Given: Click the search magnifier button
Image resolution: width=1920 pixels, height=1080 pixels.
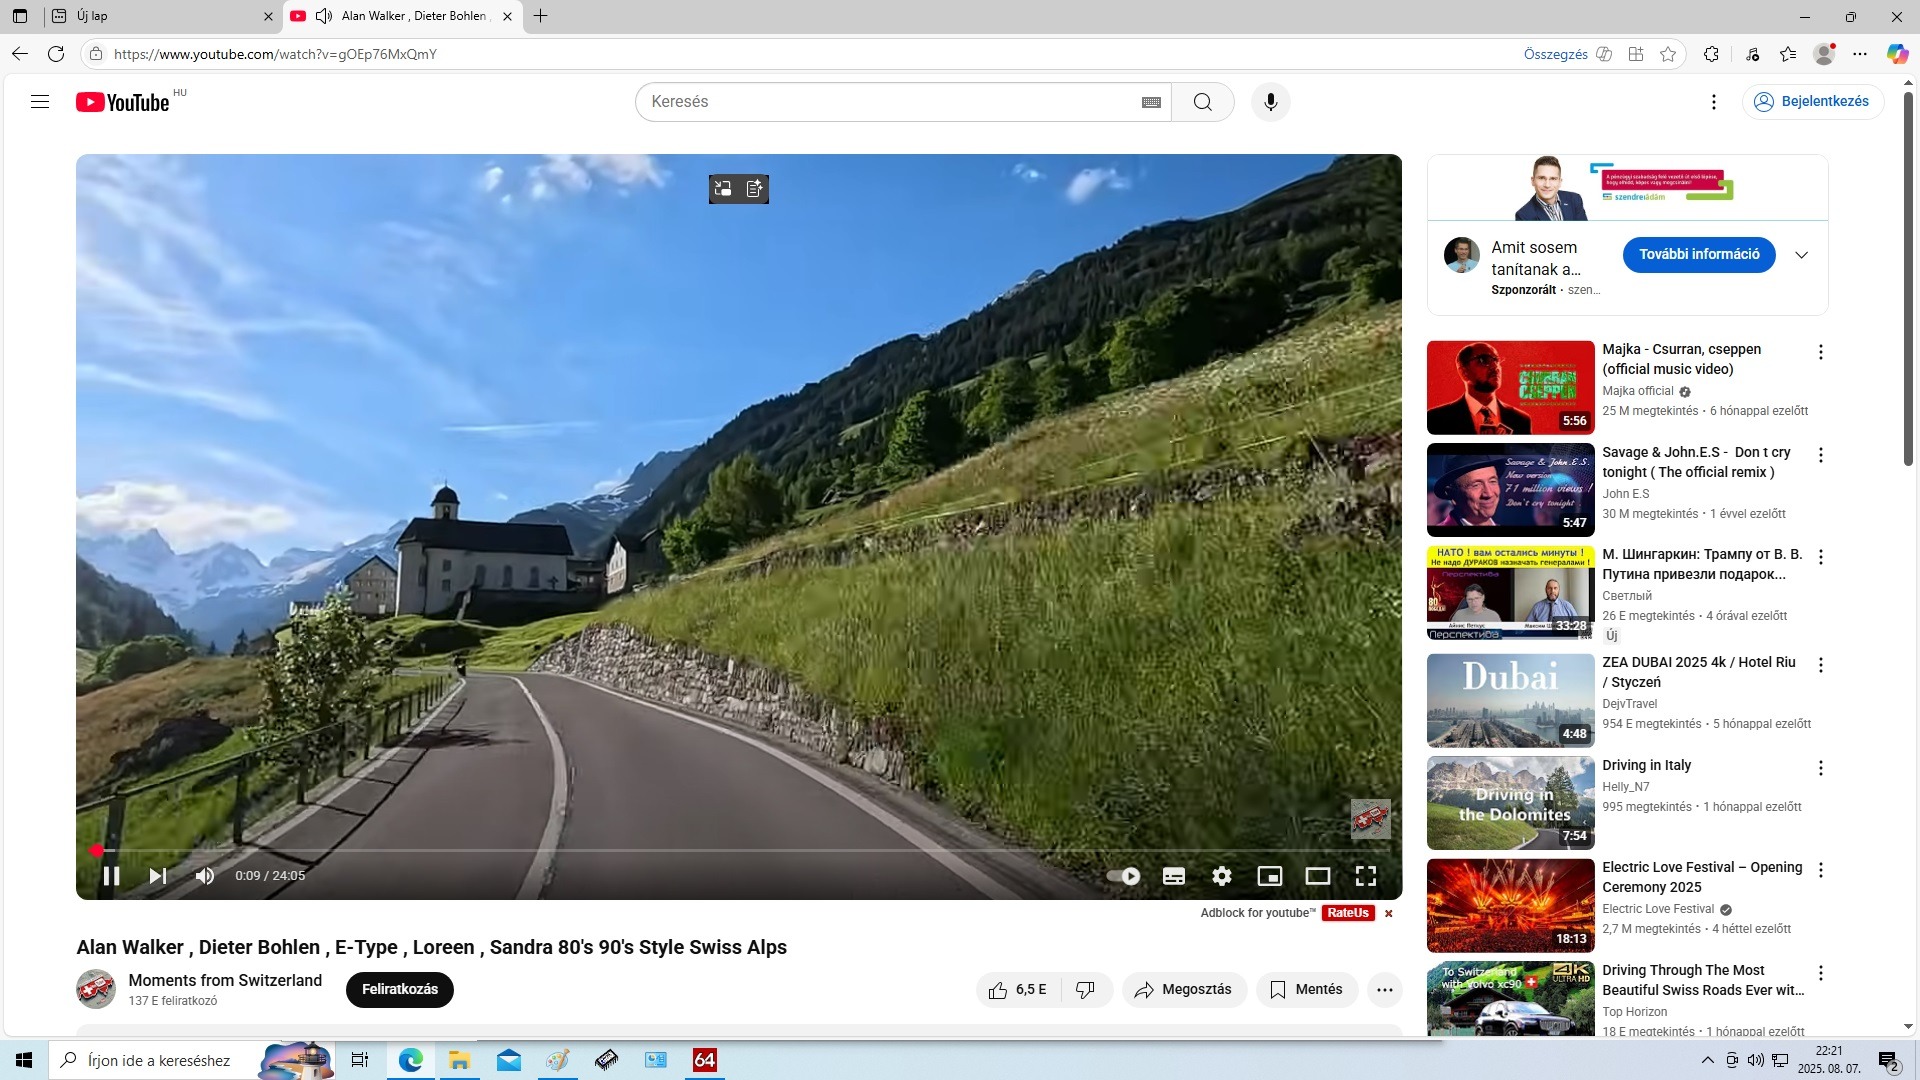Looking at the screenshot, I should [x=1202, y=102].
